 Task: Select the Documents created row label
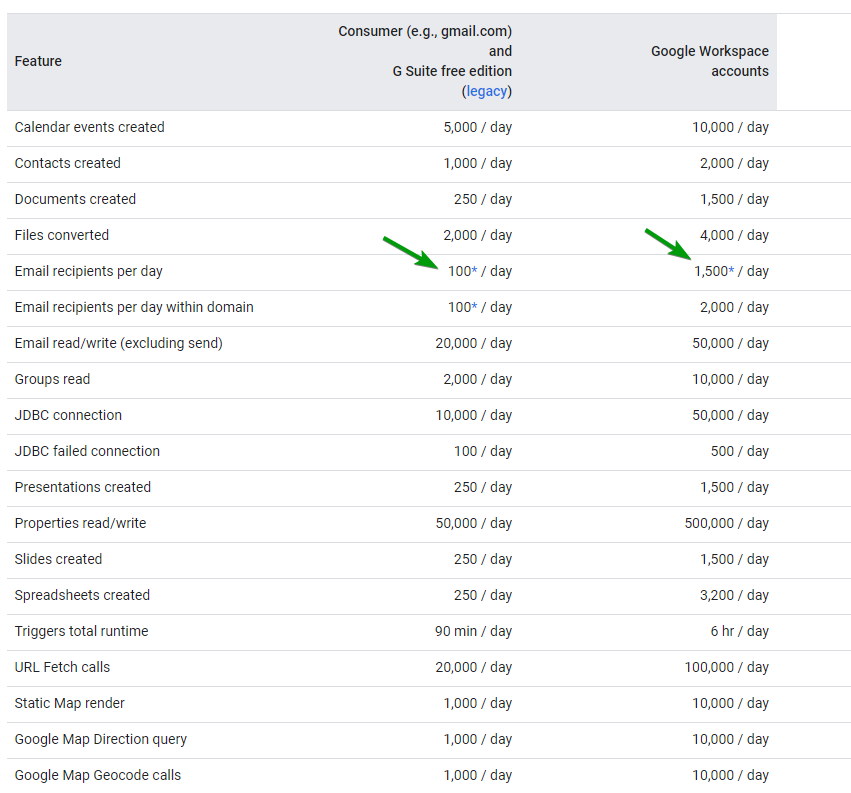(75, 199)
